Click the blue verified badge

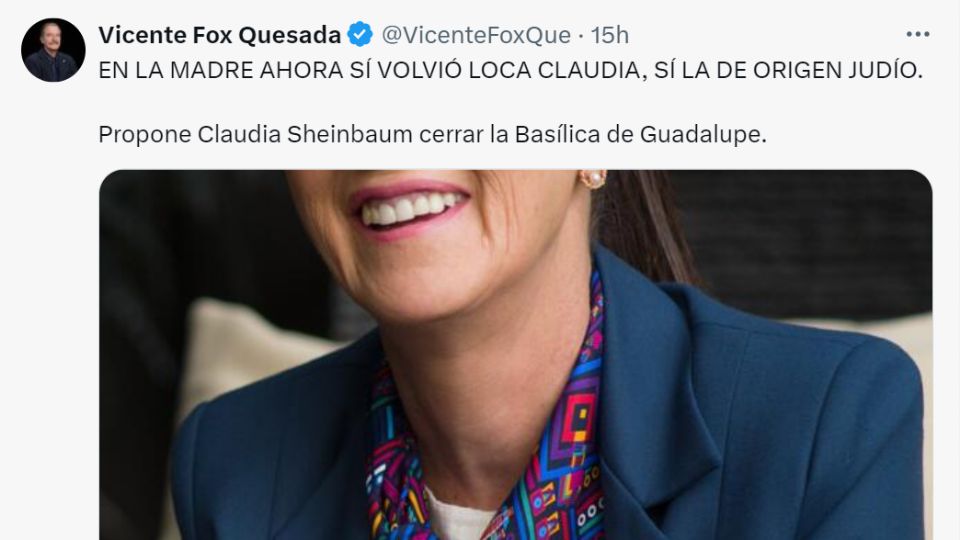(x=360, y=34)
